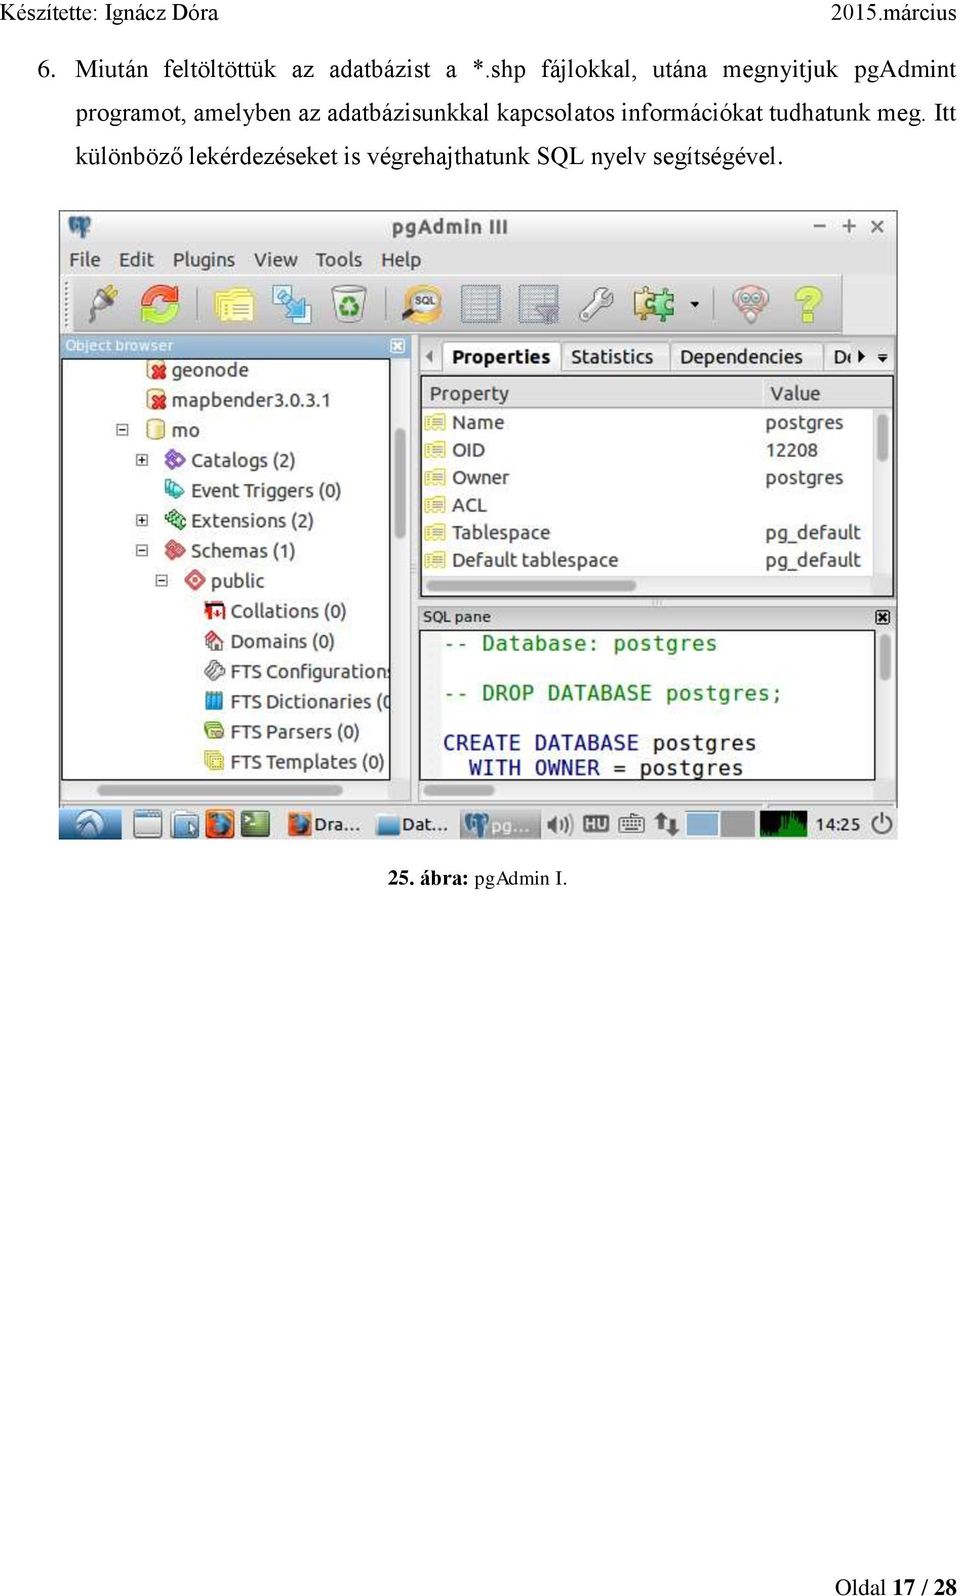Open the plugins toolbar dropdown arrow
This screenshot has height=1596, width=960.
point(694,304)
